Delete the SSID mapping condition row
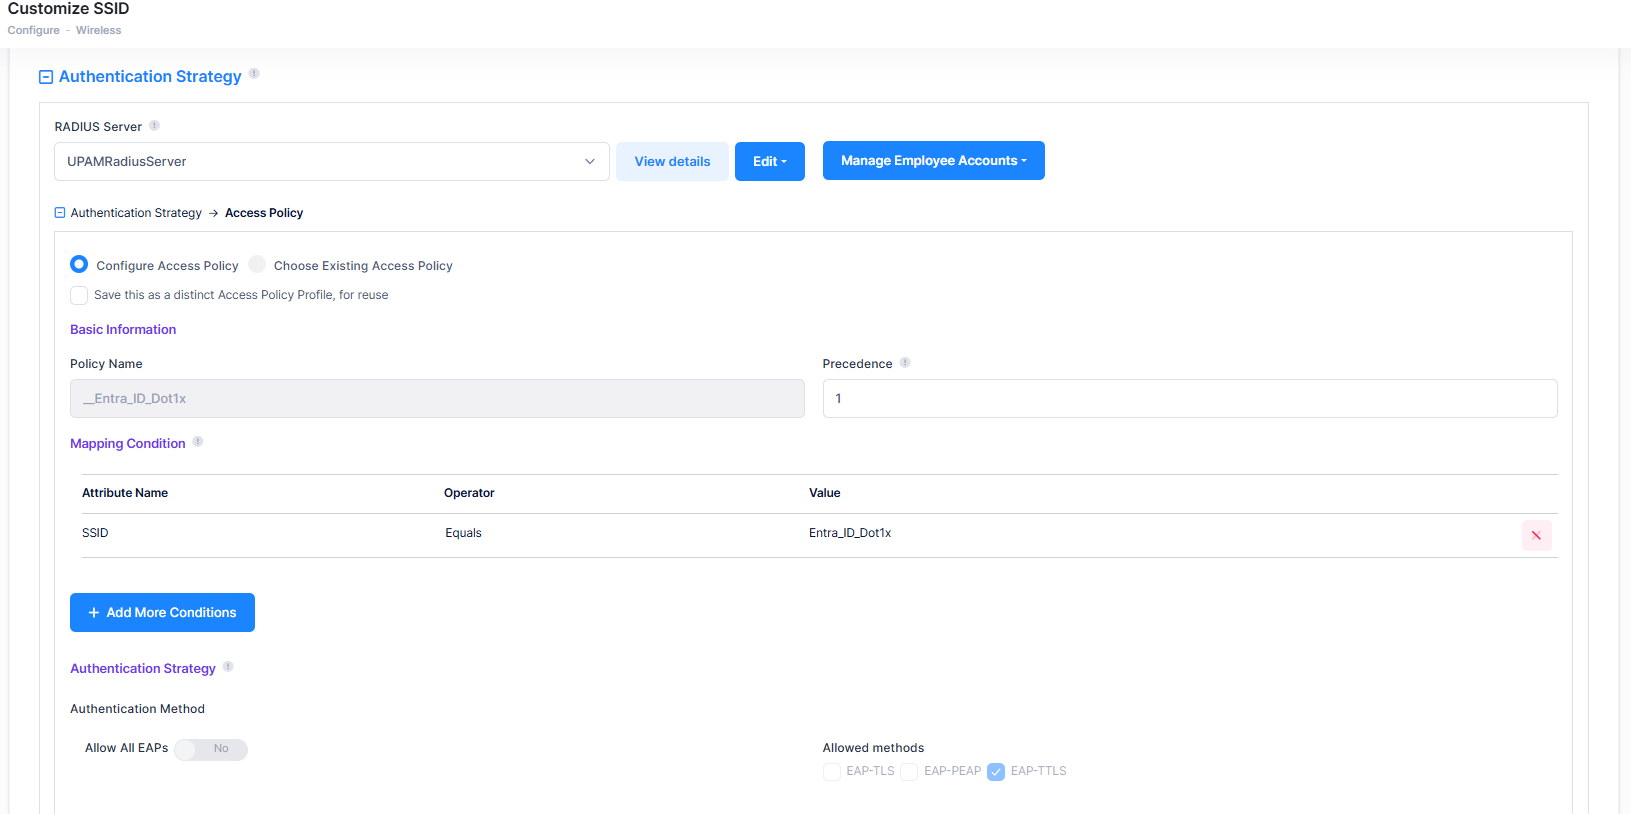The width and height of the screenshot is (1631, 814). click(1536, 535)
